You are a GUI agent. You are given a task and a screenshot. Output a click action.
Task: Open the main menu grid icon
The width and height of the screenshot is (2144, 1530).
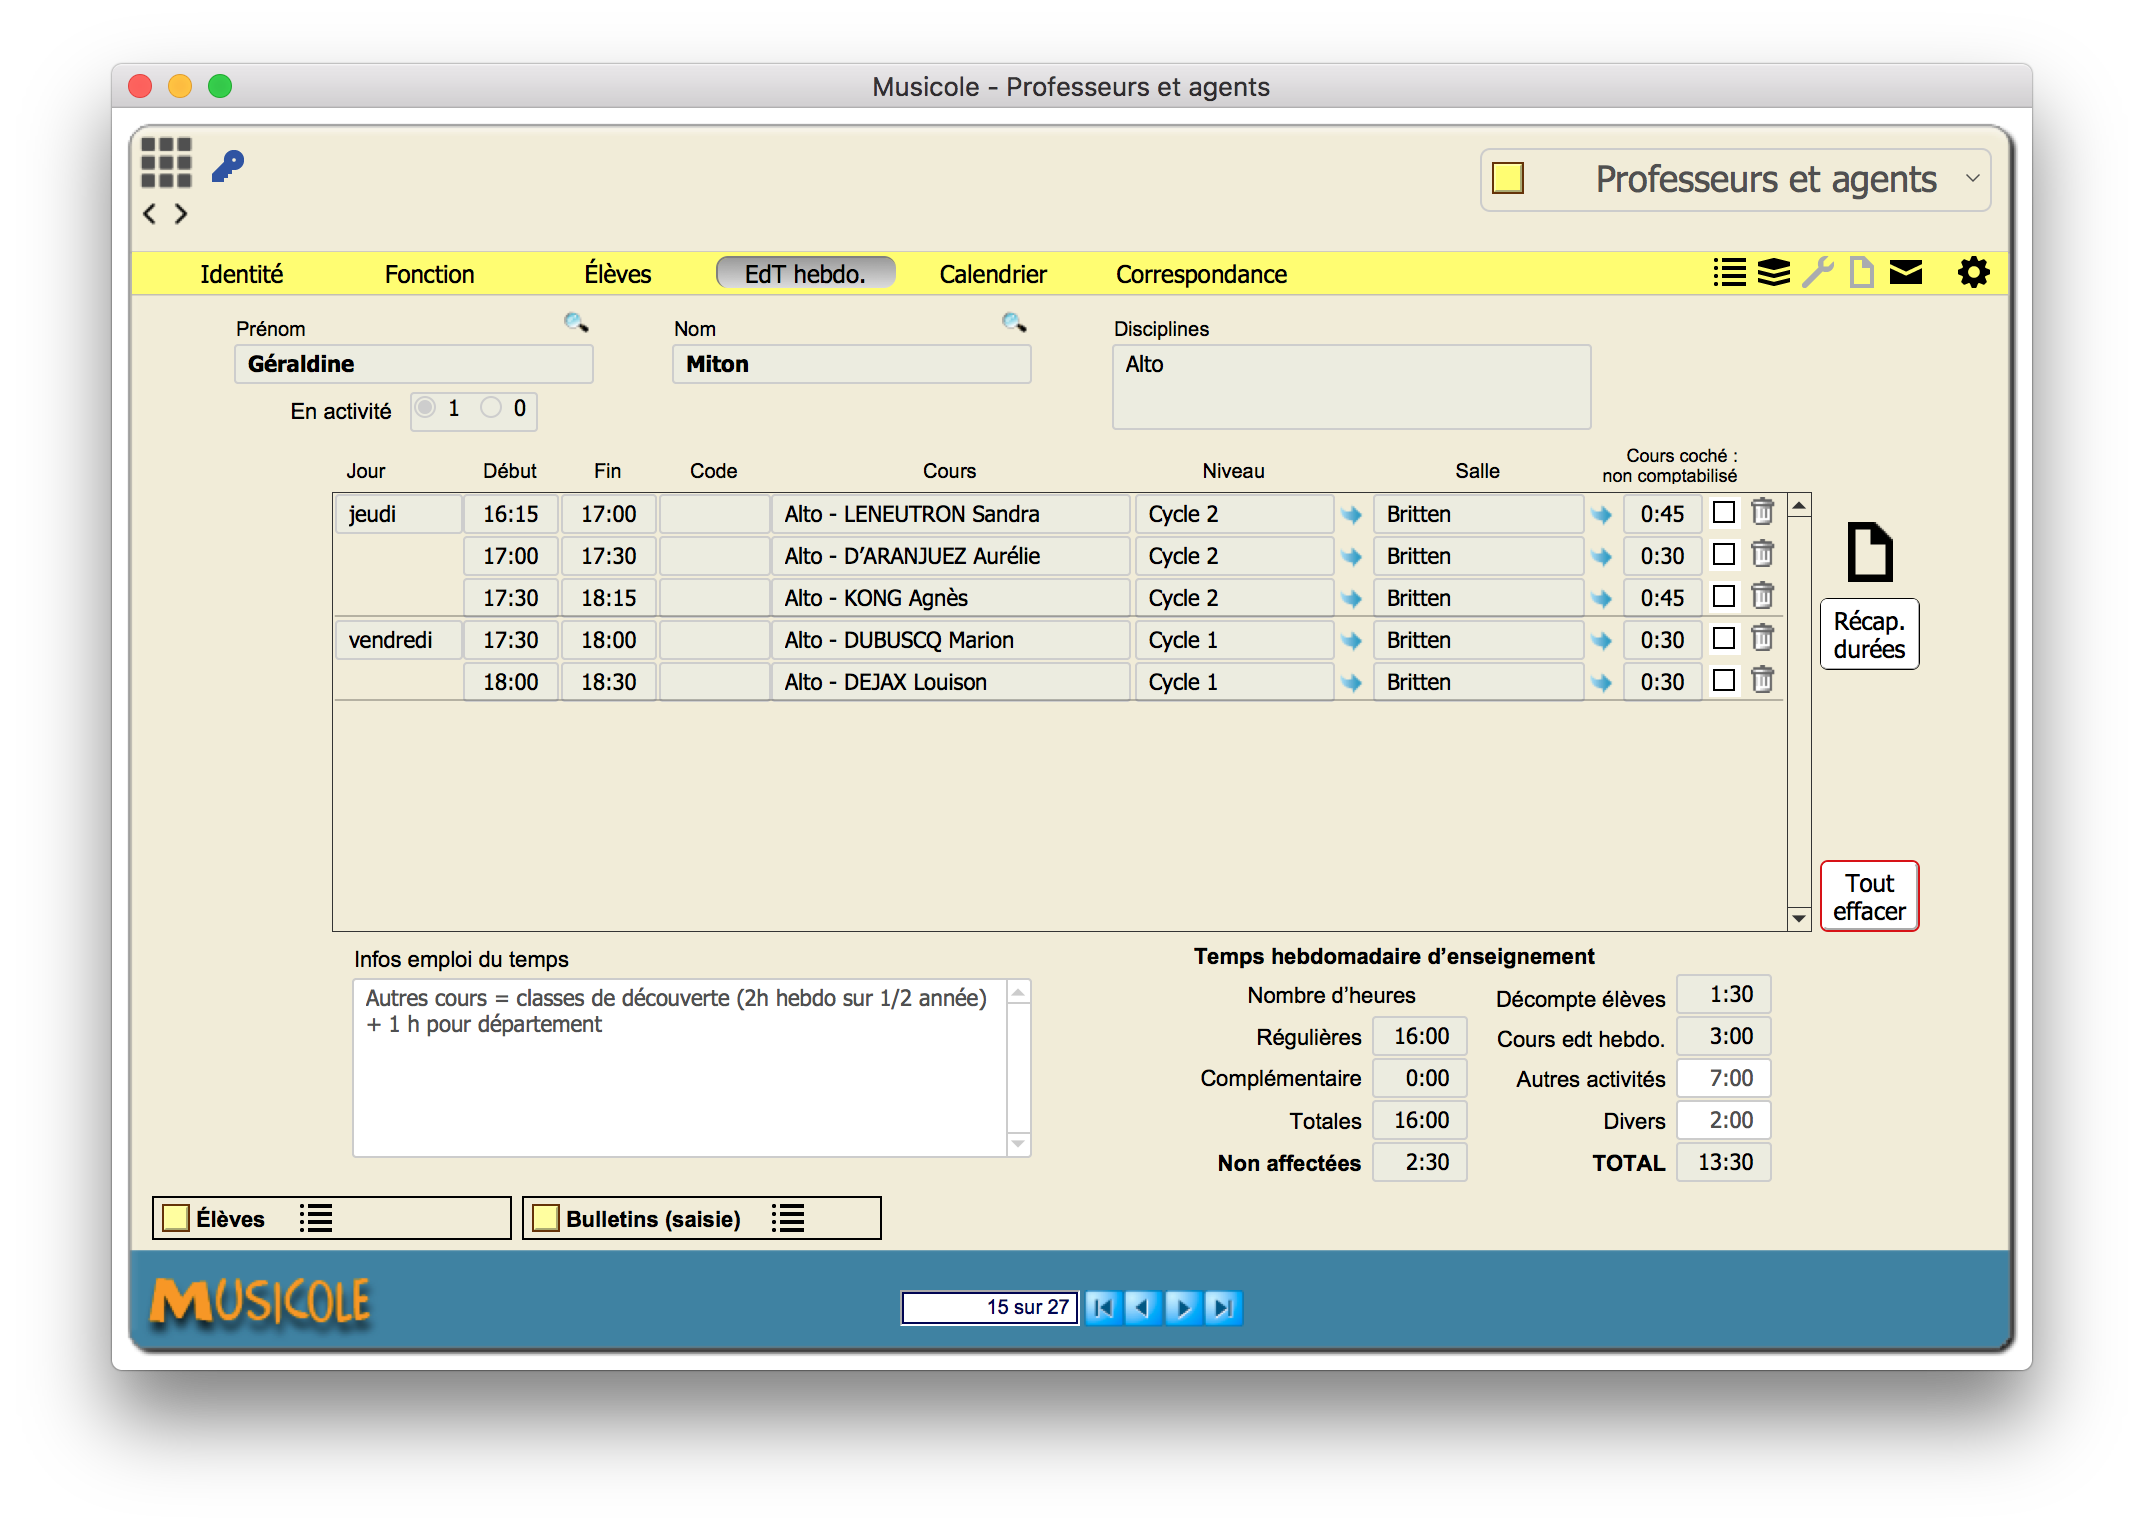click(x=166, y=162)
